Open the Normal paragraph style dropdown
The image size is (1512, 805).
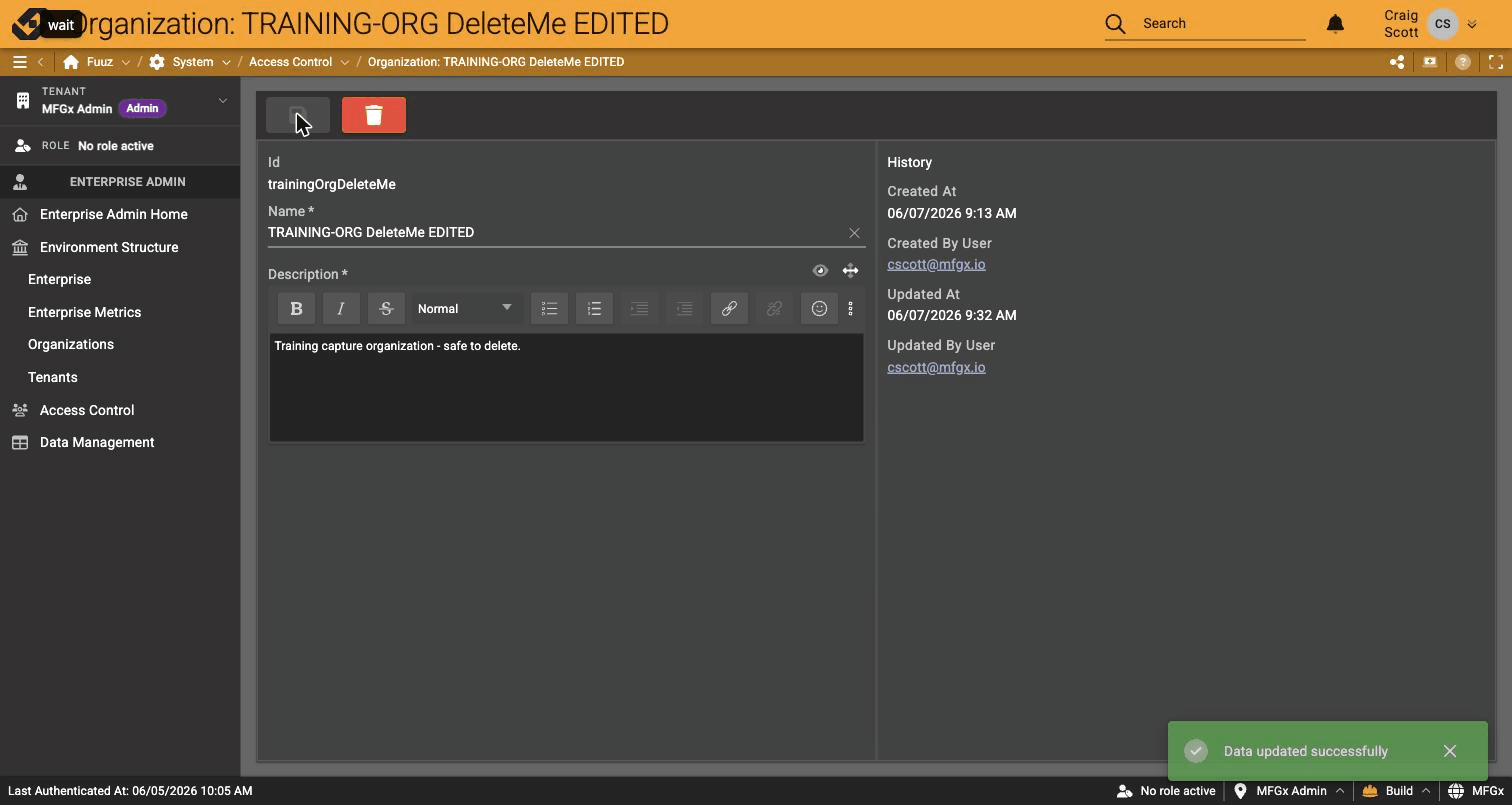(x=465, y=309)
